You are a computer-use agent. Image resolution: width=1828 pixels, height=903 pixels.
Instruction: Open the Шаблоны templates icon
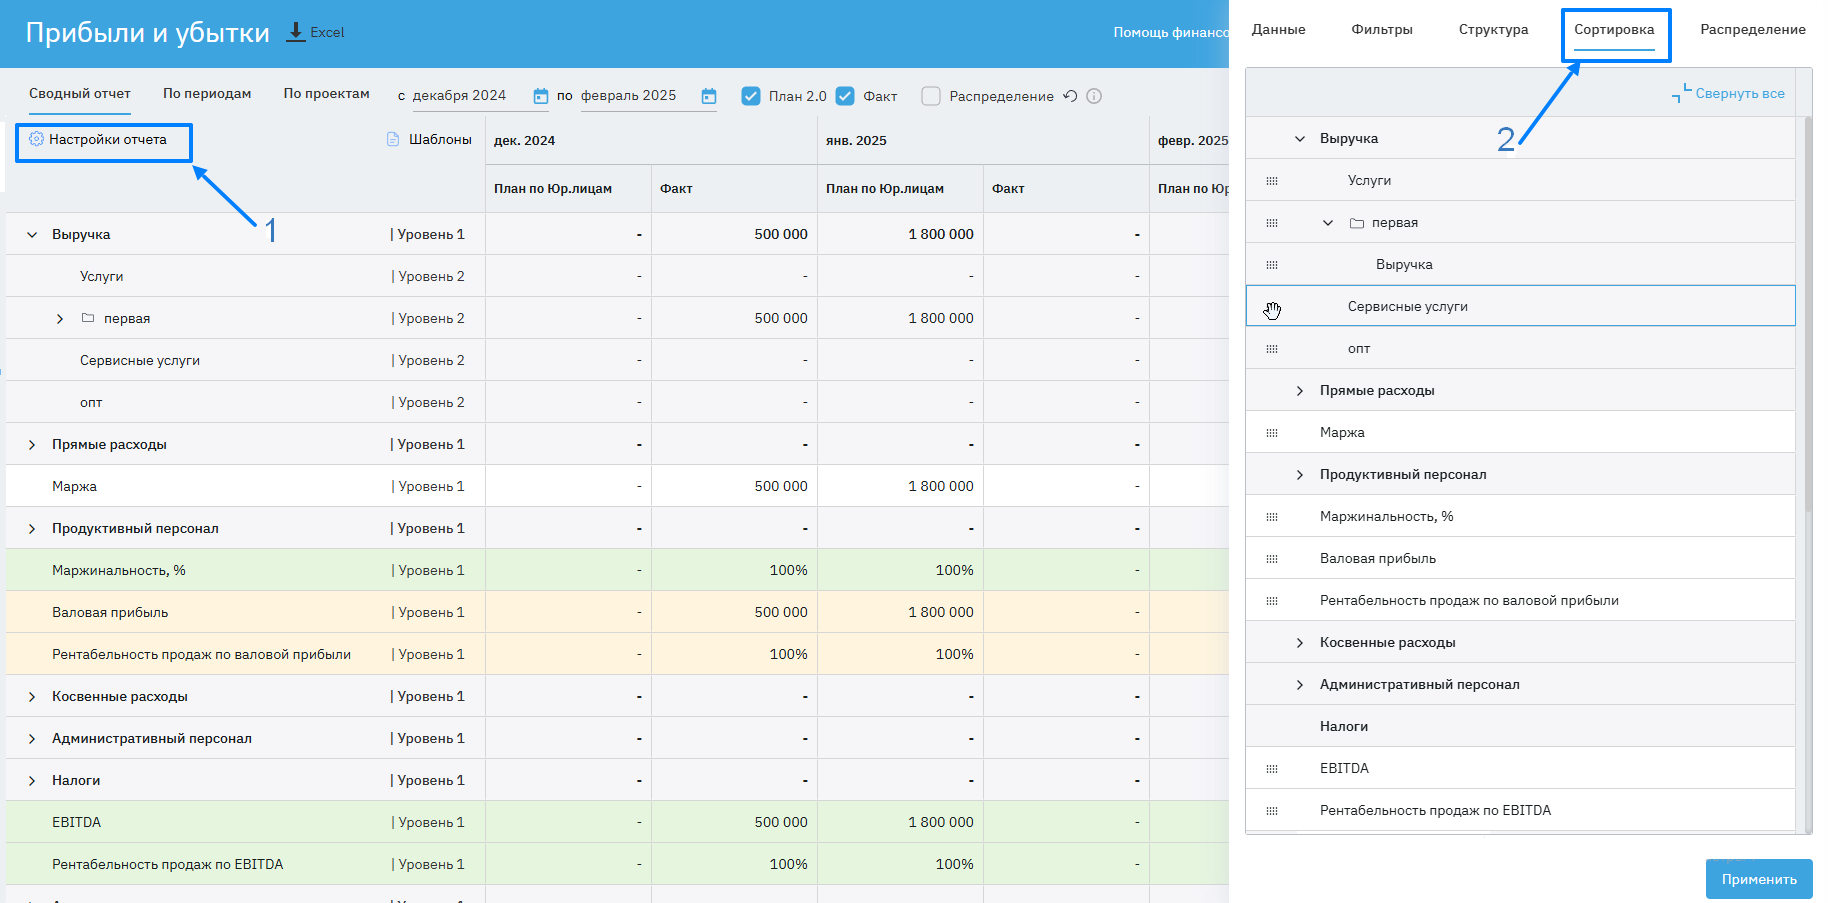[393, 139]
